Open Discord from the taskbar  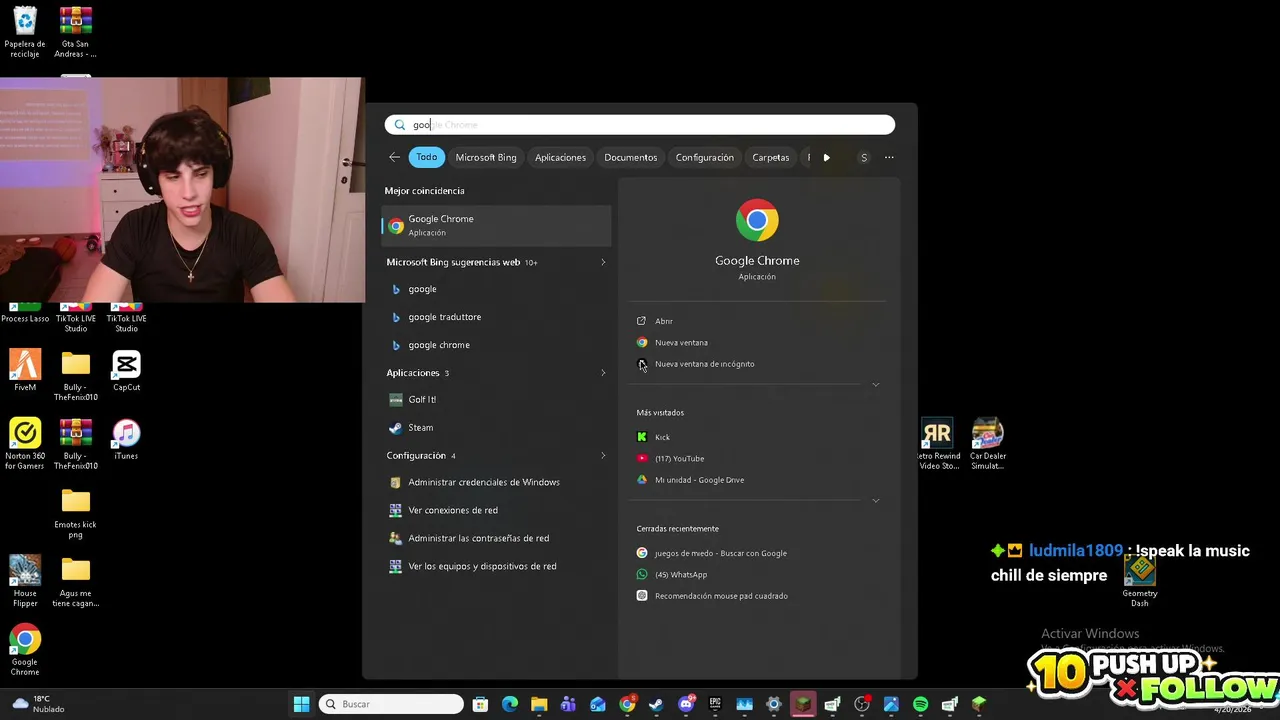(x=686, y=704)
